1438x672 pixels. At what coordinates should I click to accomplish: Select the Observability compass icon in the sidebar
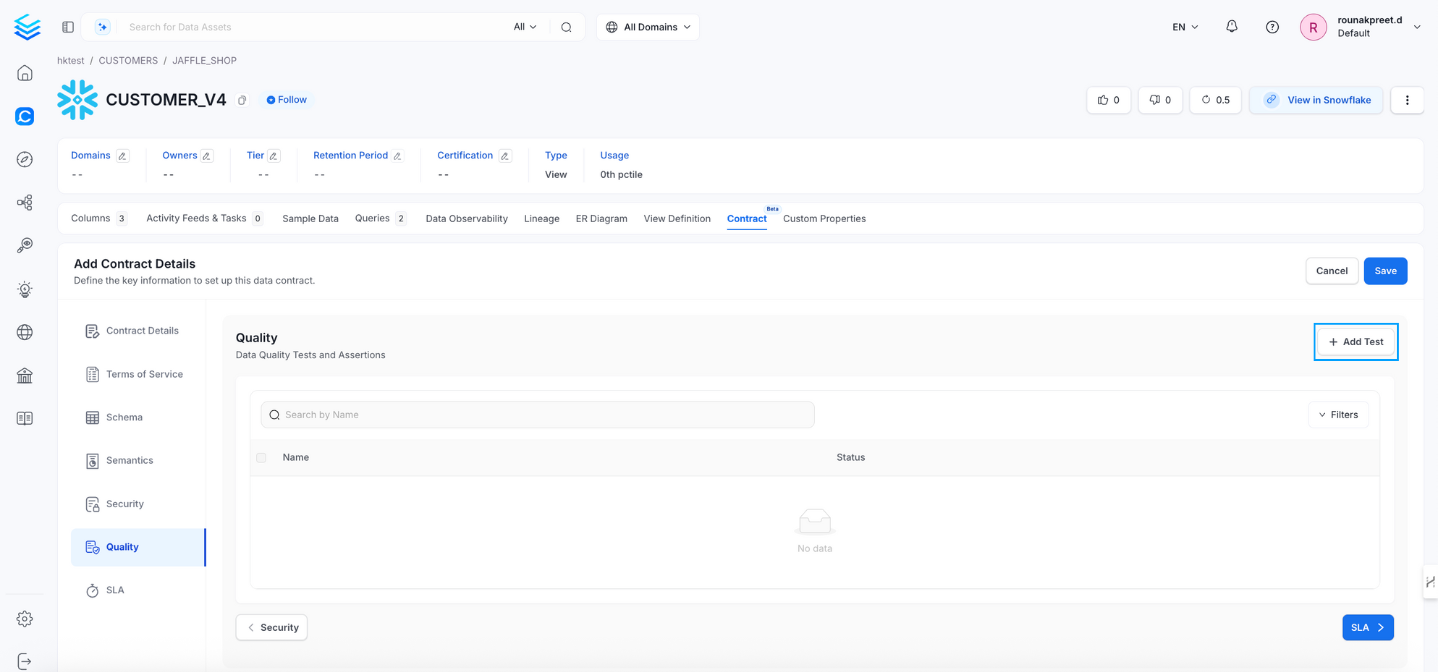pyautogui.click(x=25, y=159)
